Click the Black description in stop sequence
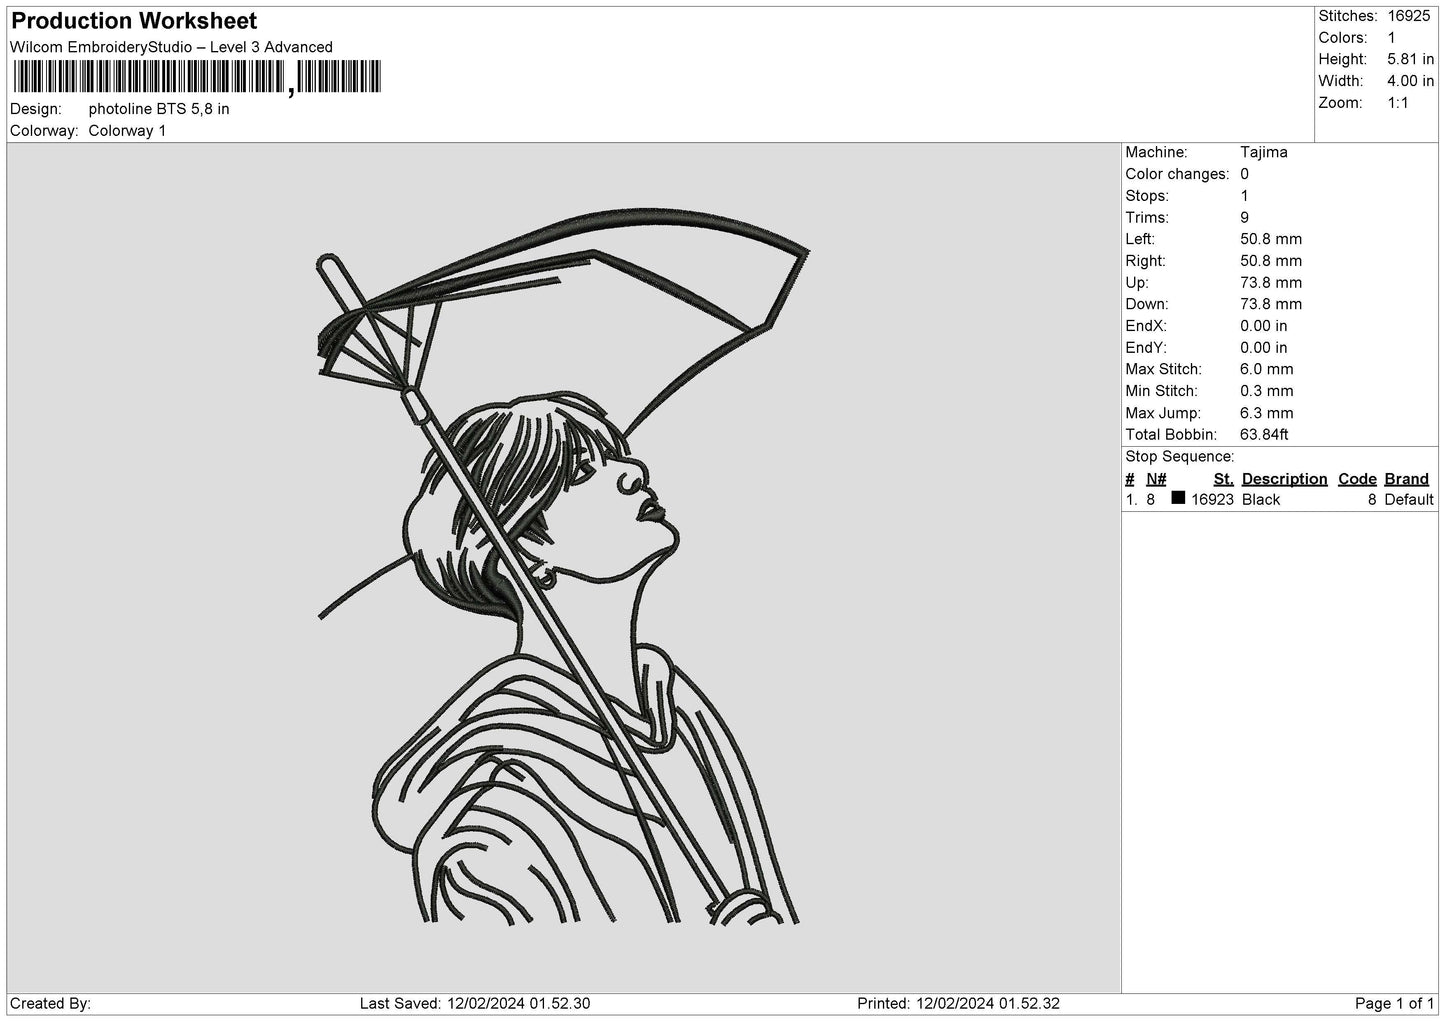The image size is (1445, 1021). click(x=1261, y=500)
